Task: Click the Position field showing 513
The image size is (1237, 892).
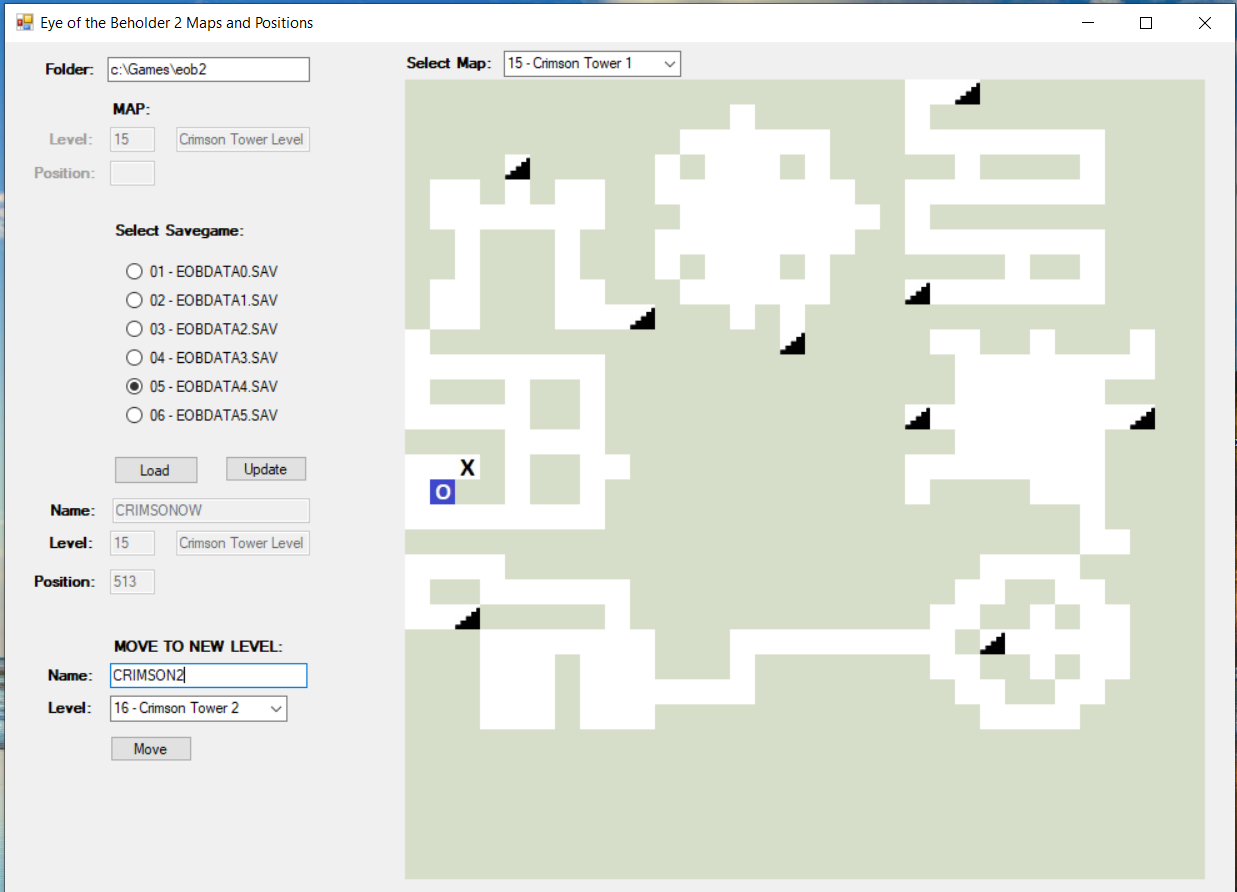Action: (x=132, y=581)
